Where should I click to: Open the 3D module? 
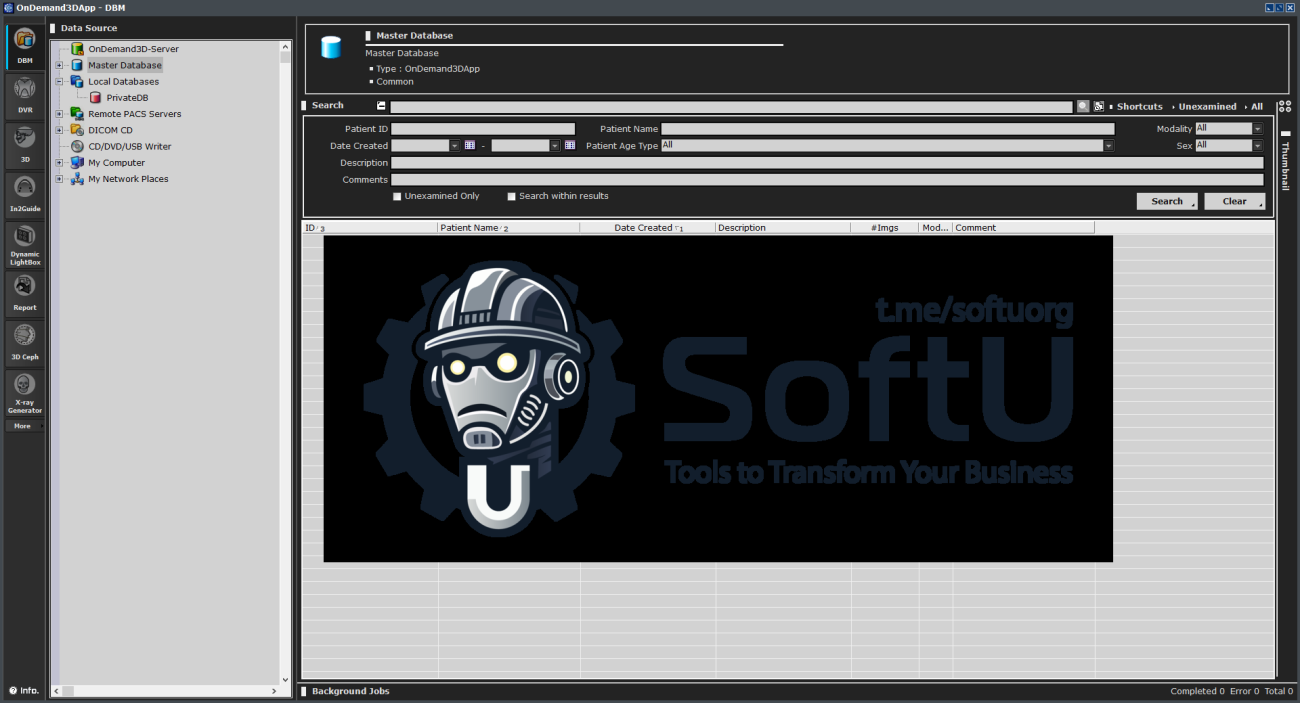point(25,144)
